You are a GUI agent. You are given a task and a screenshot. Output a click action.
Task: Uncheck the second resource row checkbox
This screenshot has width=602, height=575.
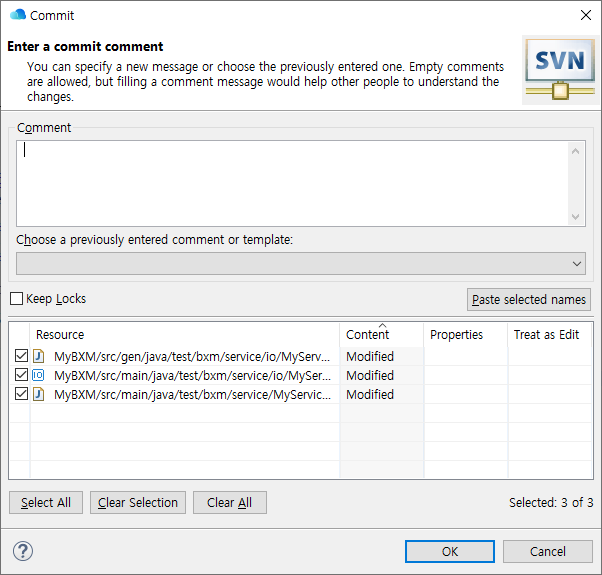[21, 375]
